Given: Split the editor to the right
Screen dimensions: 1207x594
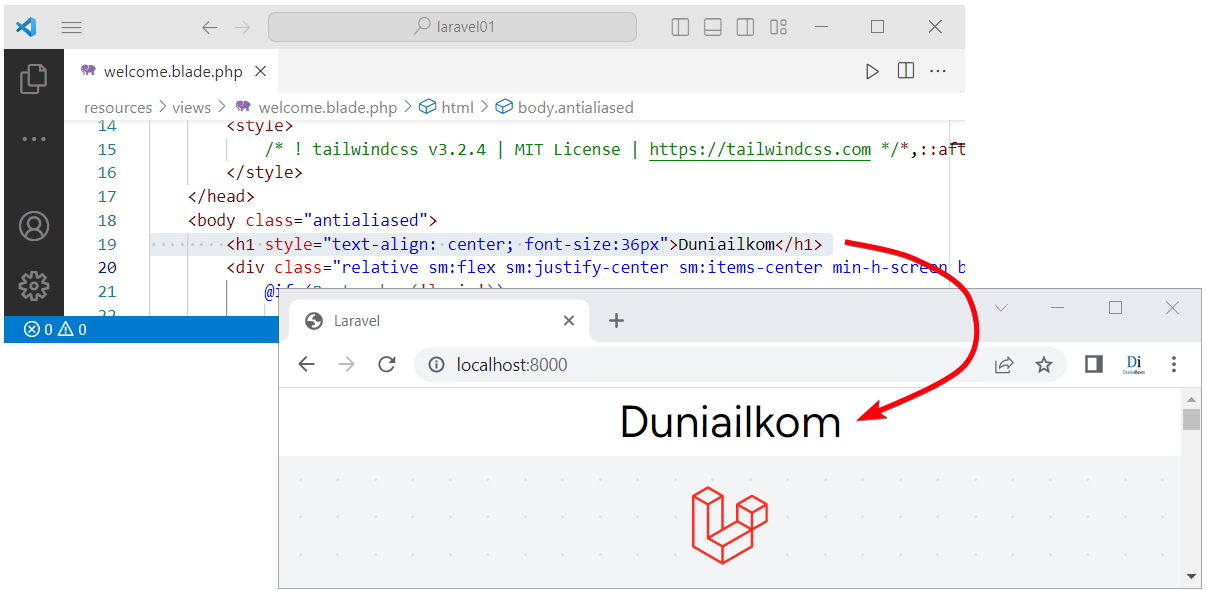Looking at the screenshot, I should click(906, 71).
